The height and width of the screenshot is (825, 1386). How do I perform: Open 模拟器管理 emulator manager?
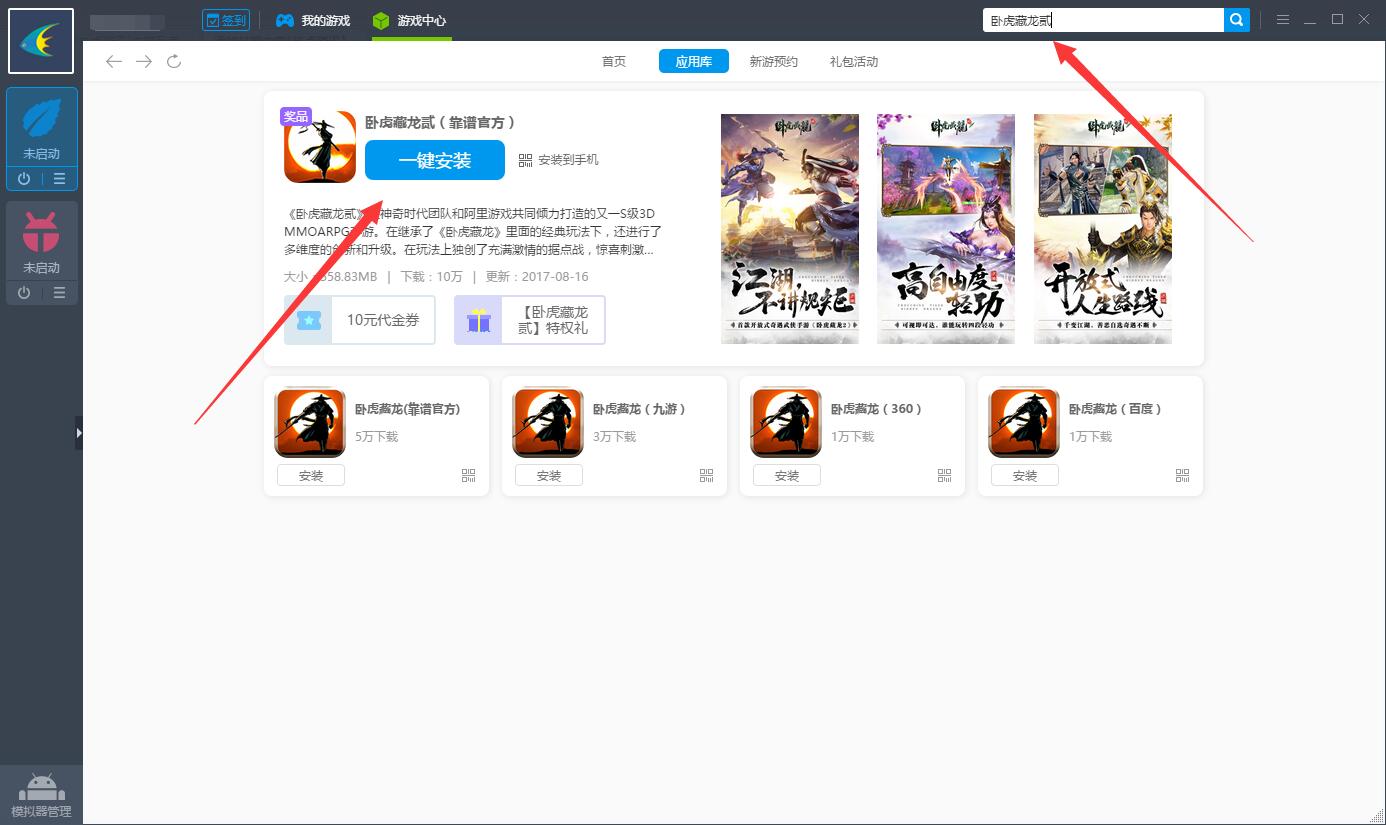point(41,795)
